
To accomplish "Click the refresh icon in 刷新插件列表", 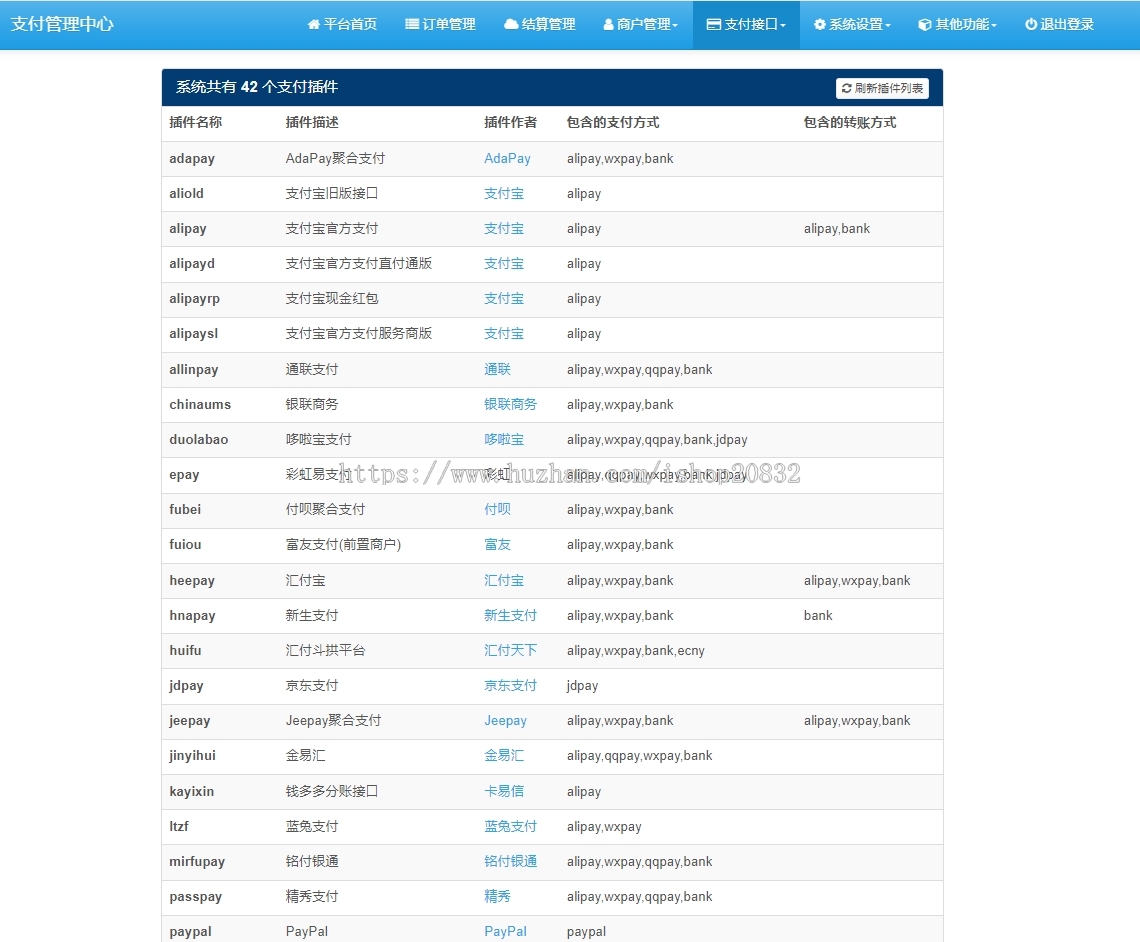I will tap(846, 88).
